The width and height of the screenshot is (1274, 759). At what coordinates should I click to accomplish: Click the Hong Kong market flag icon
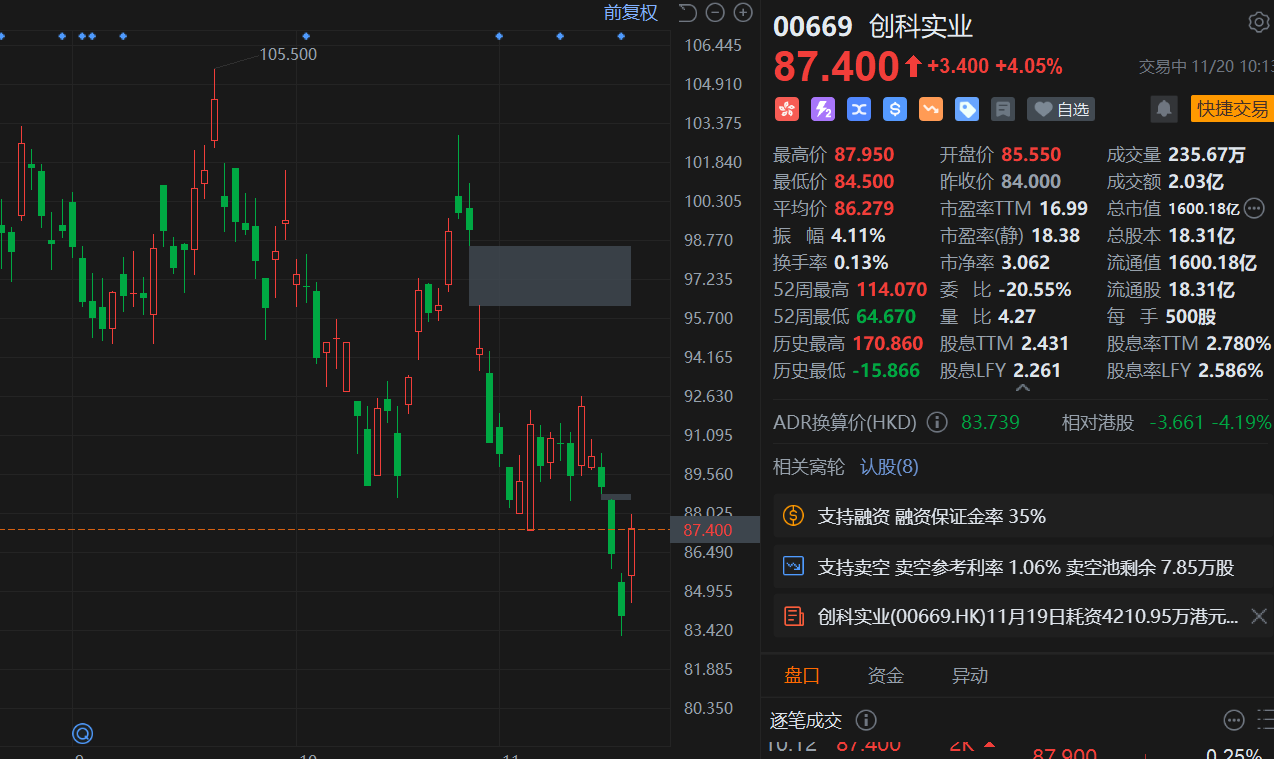click(787, 109)
